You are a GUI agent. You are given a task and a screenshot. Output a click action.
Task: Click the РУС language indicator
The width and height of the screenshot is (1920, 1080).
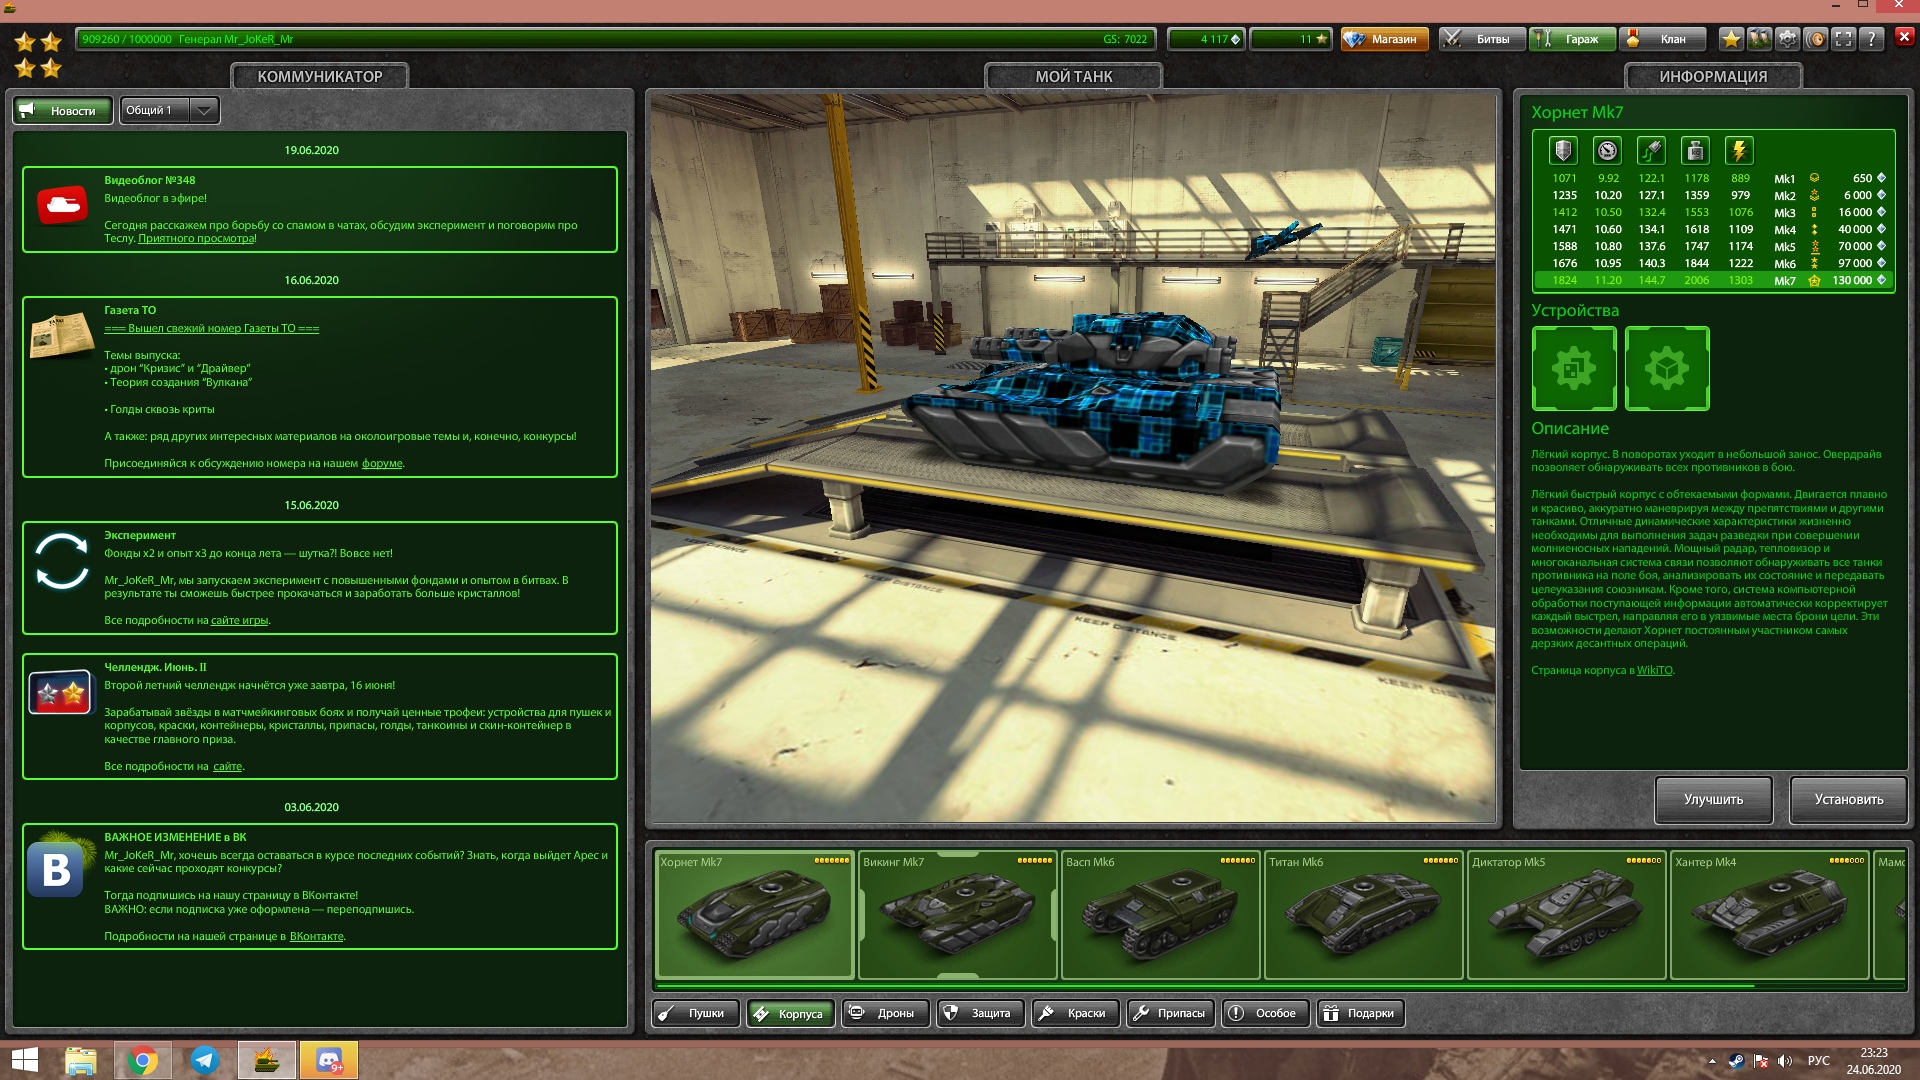point(1818,1061)
